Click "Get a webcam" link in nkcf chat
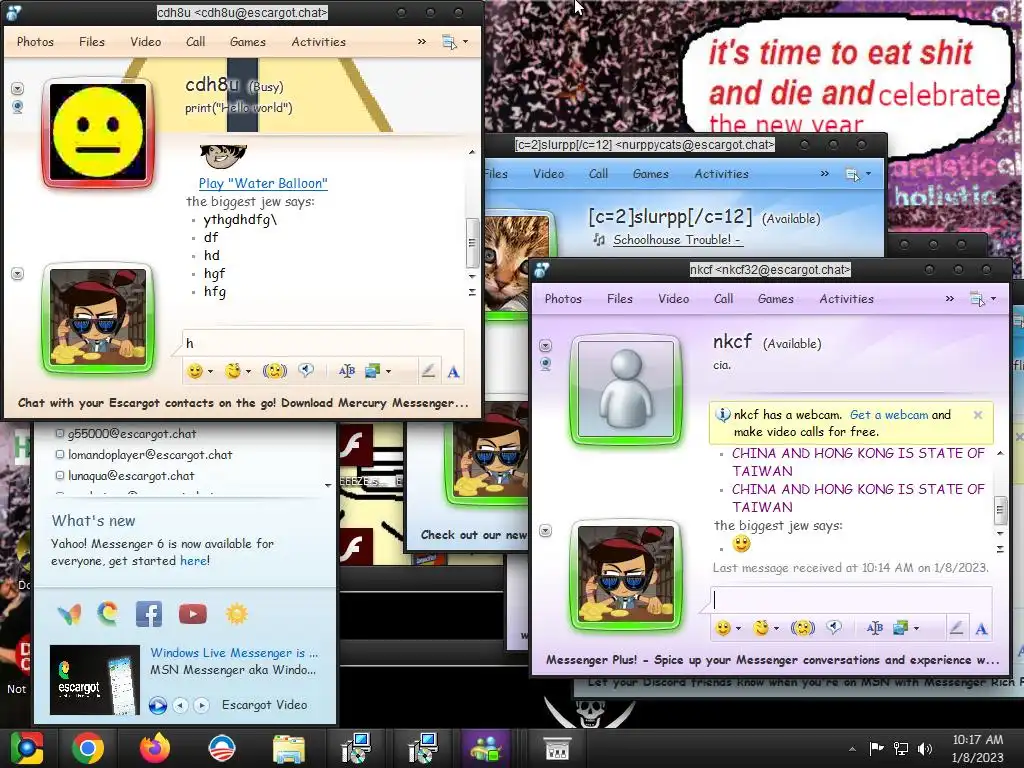 point(889,415)
